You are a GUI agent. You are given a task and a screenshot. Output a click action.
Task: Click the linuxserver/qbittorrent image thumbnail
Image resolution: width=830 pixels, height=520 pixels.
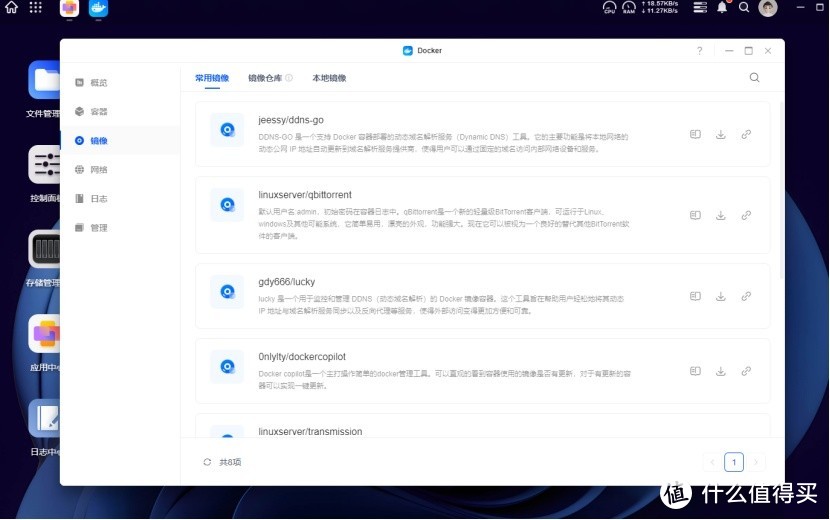(x=228, y=204)
